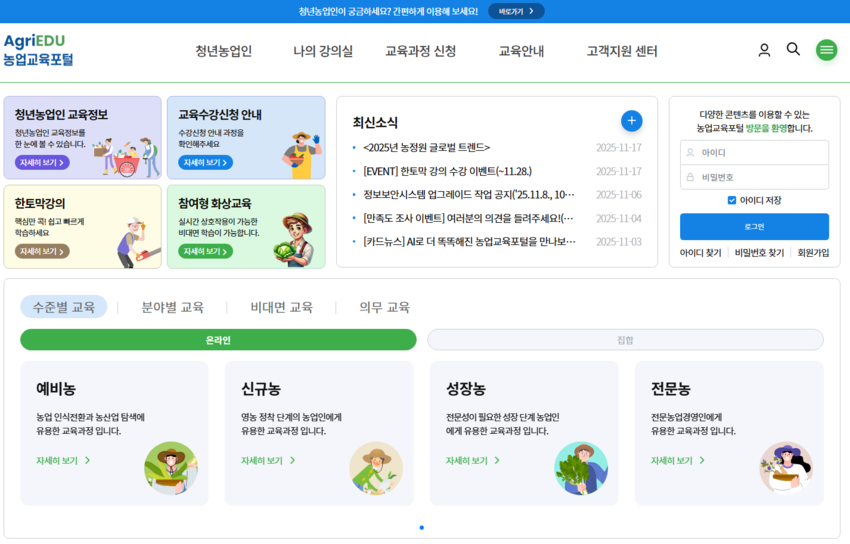The height and width of the screenshot is (544, 850).
Task: Click the blue plus icon beside 최신소식
Action: click(x=632, y=121)
